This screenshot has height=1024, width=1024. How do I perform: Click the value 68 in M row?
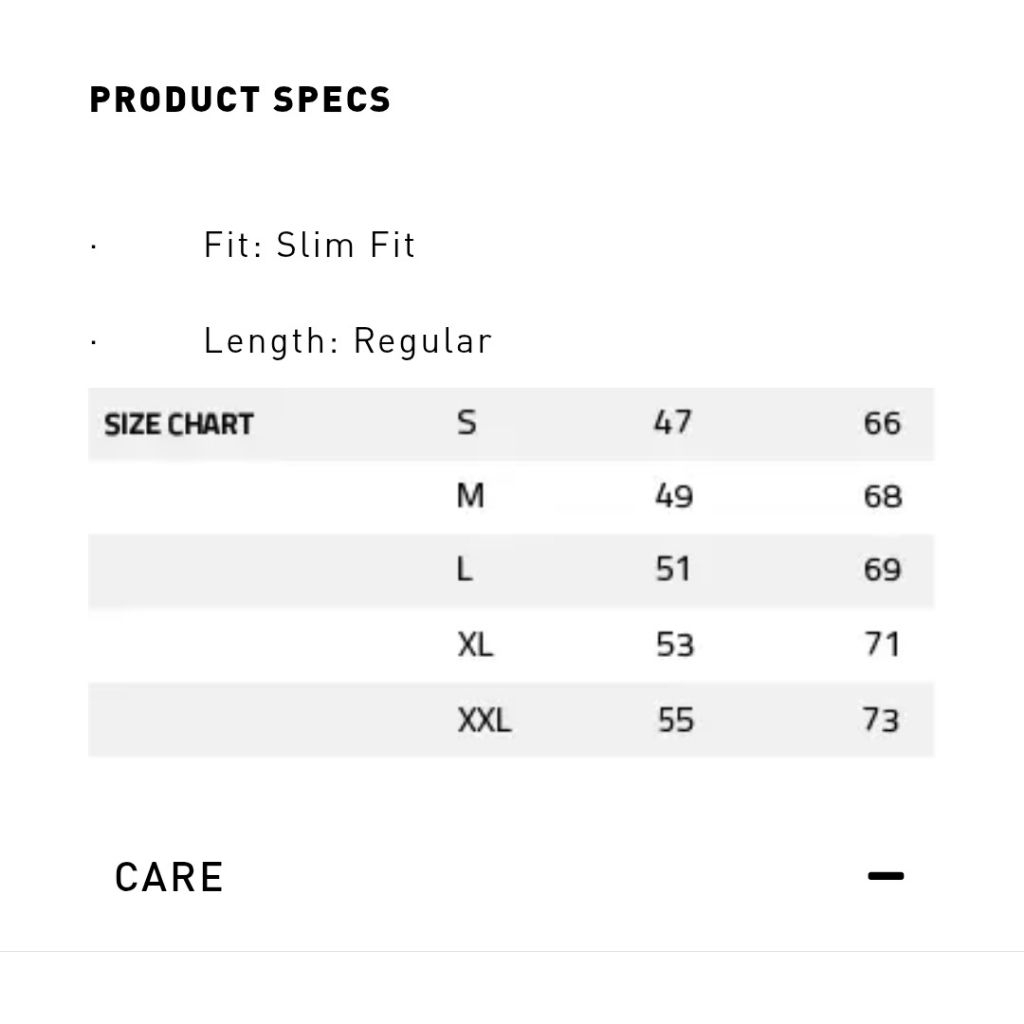882,497
